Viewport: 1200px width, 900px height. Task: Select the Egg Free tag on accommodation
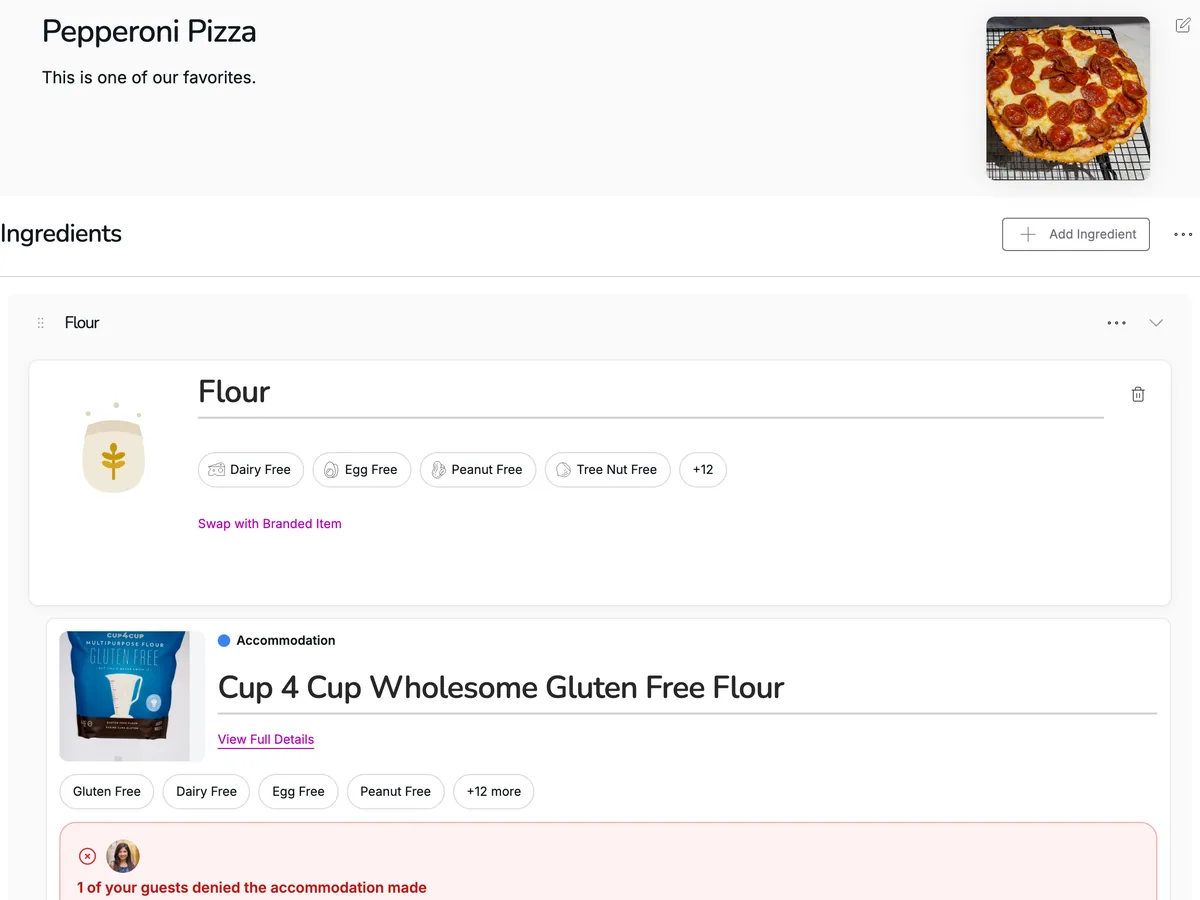[298, 792]
